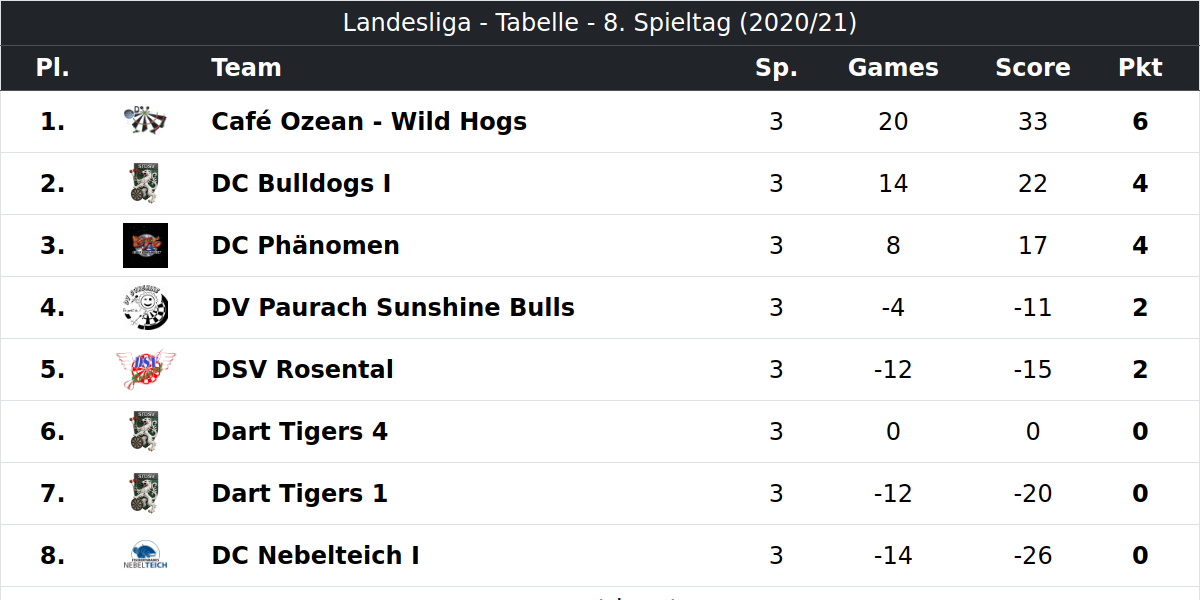Click the Games column header
The width and height of the screenshot is (1200, 600).
tap(893, 68)
